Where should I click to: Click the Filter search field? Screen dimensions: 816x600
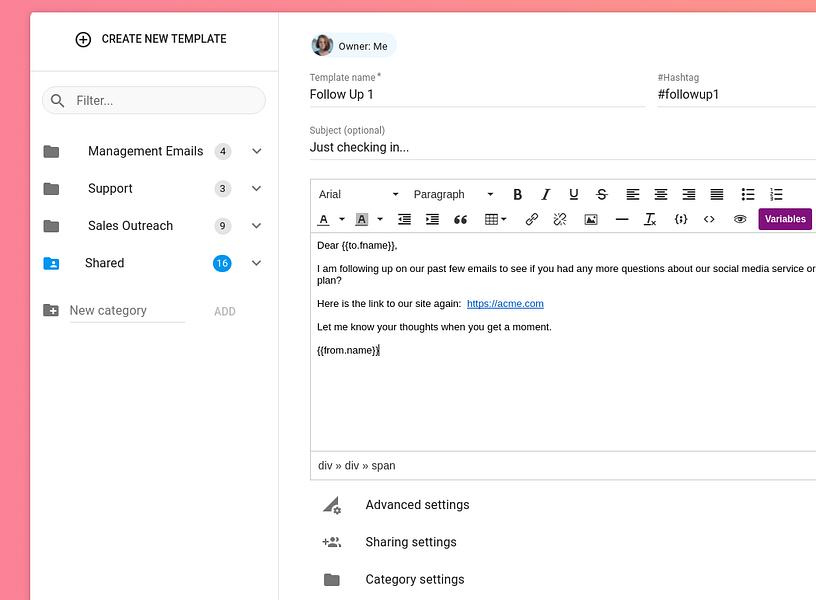(154, 100)
